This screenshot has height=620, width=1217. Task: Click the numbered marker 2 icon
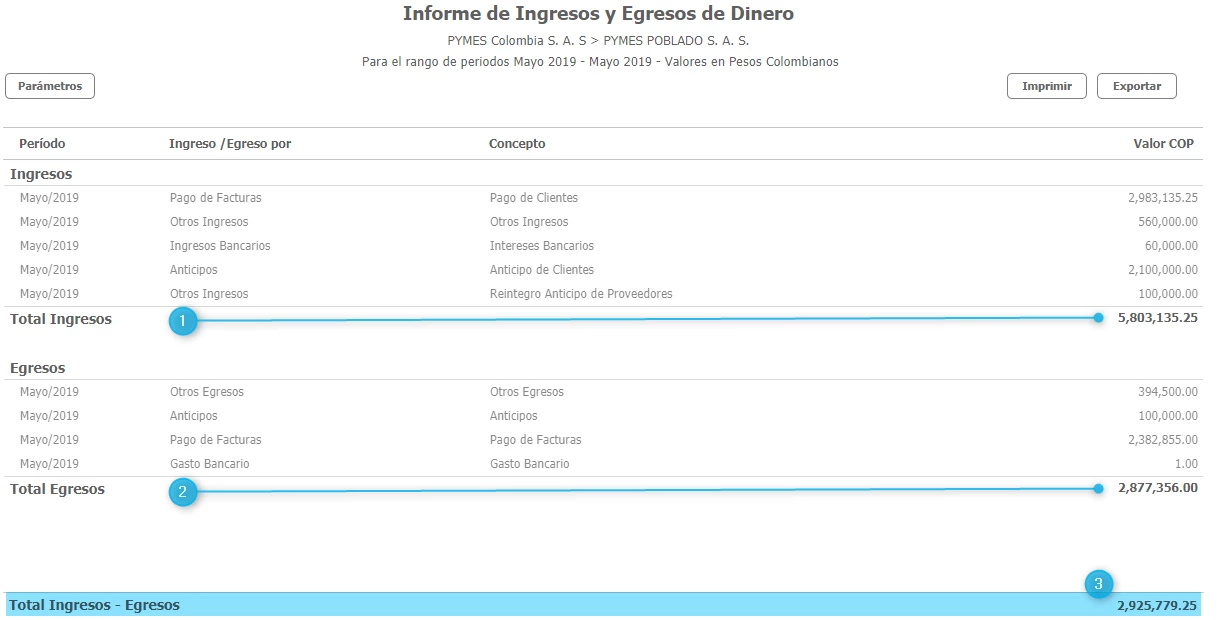pos(182,490)
